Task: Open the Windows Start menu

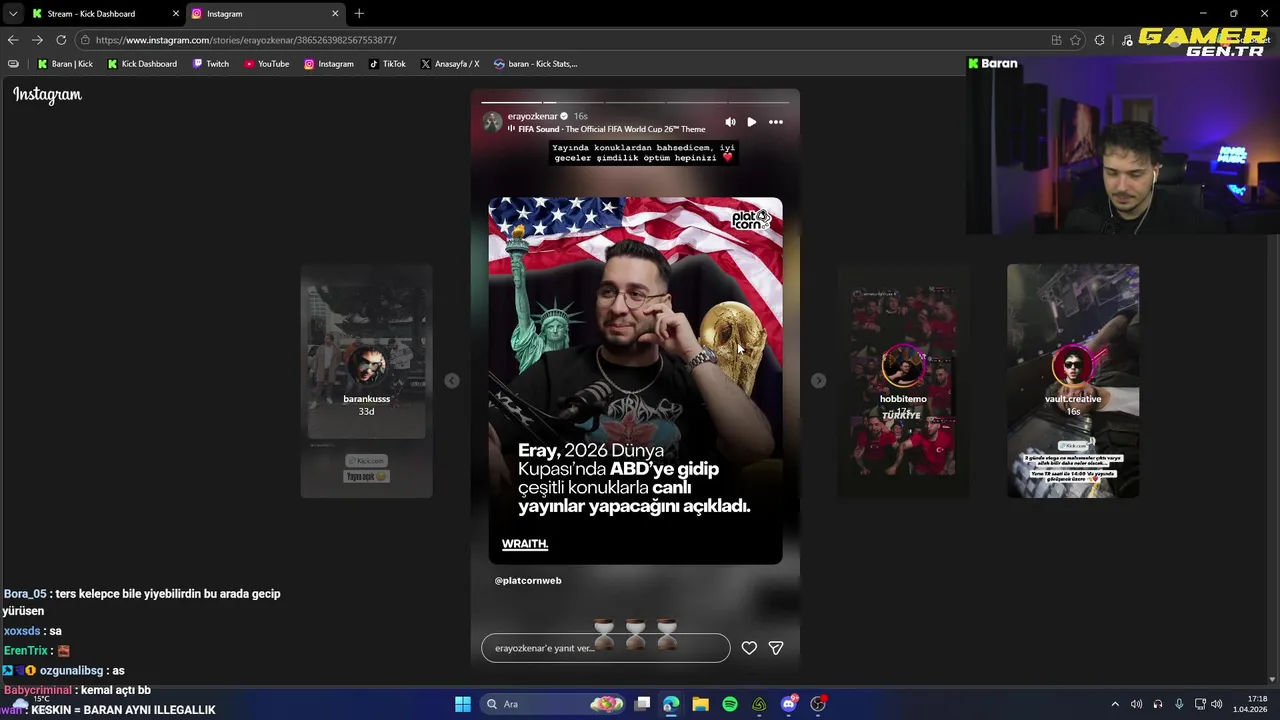Action: pos(463,704)
